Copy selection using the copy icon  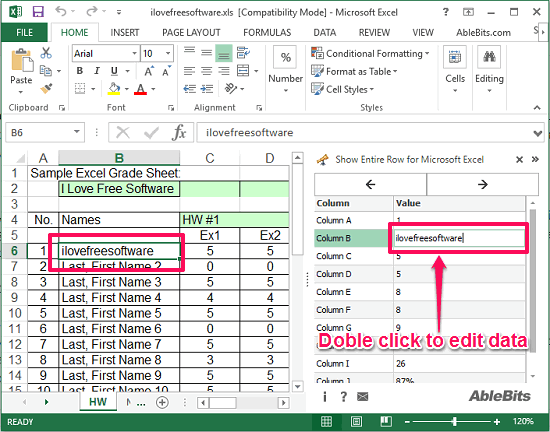[x=46, y=71]
